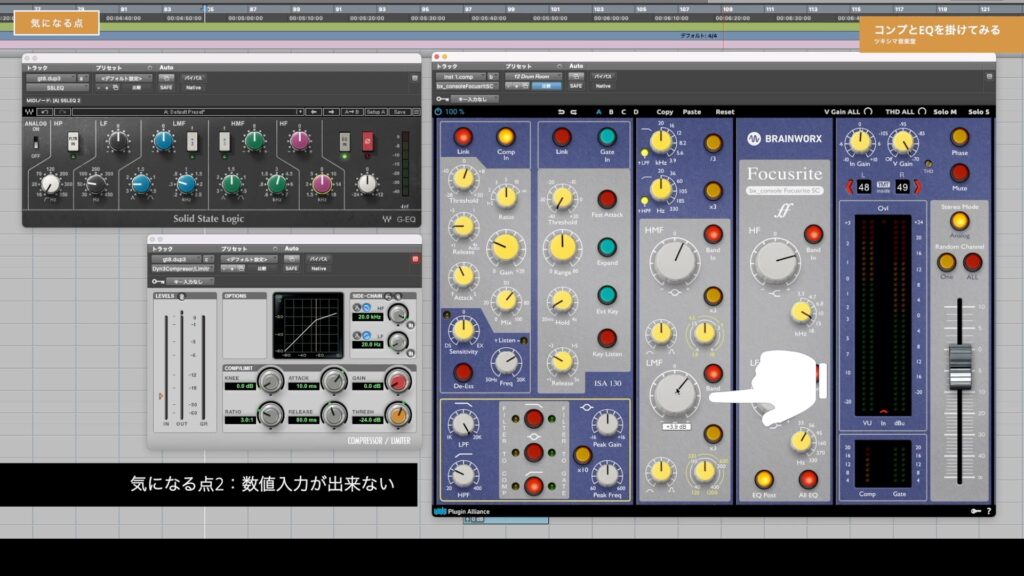Toggle Comp In button on Focusrite plugin

(505, 137)
